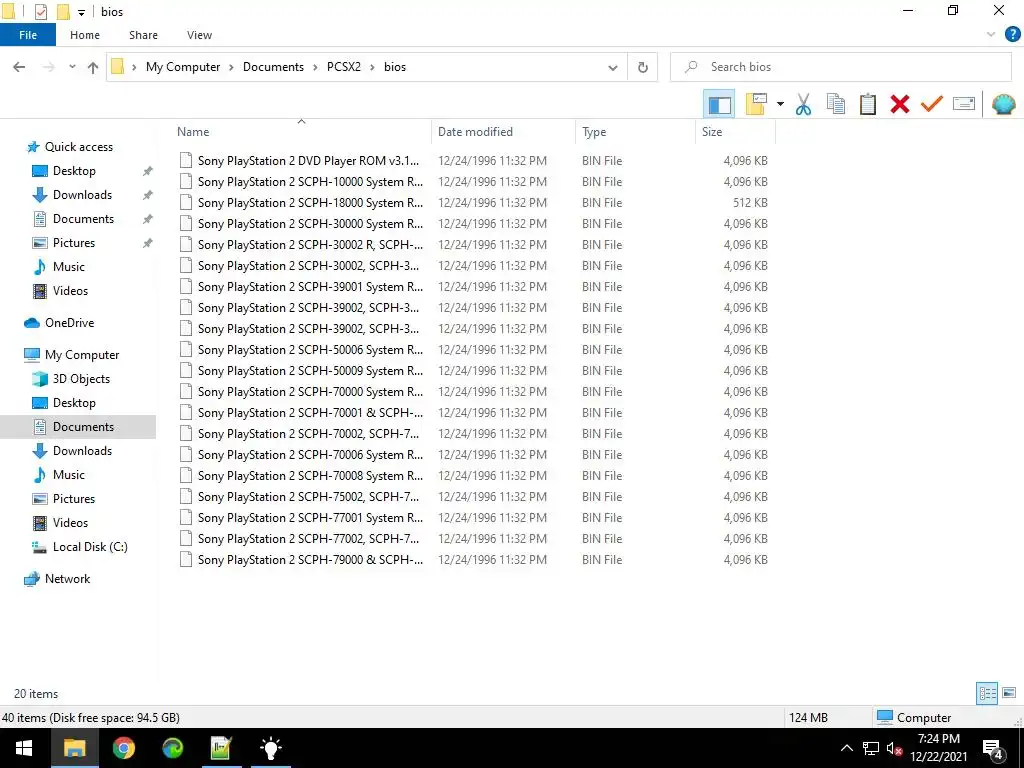Click the folder options toolbar icon
This screenshot has width=1024, height=768.
click(756, 104)
